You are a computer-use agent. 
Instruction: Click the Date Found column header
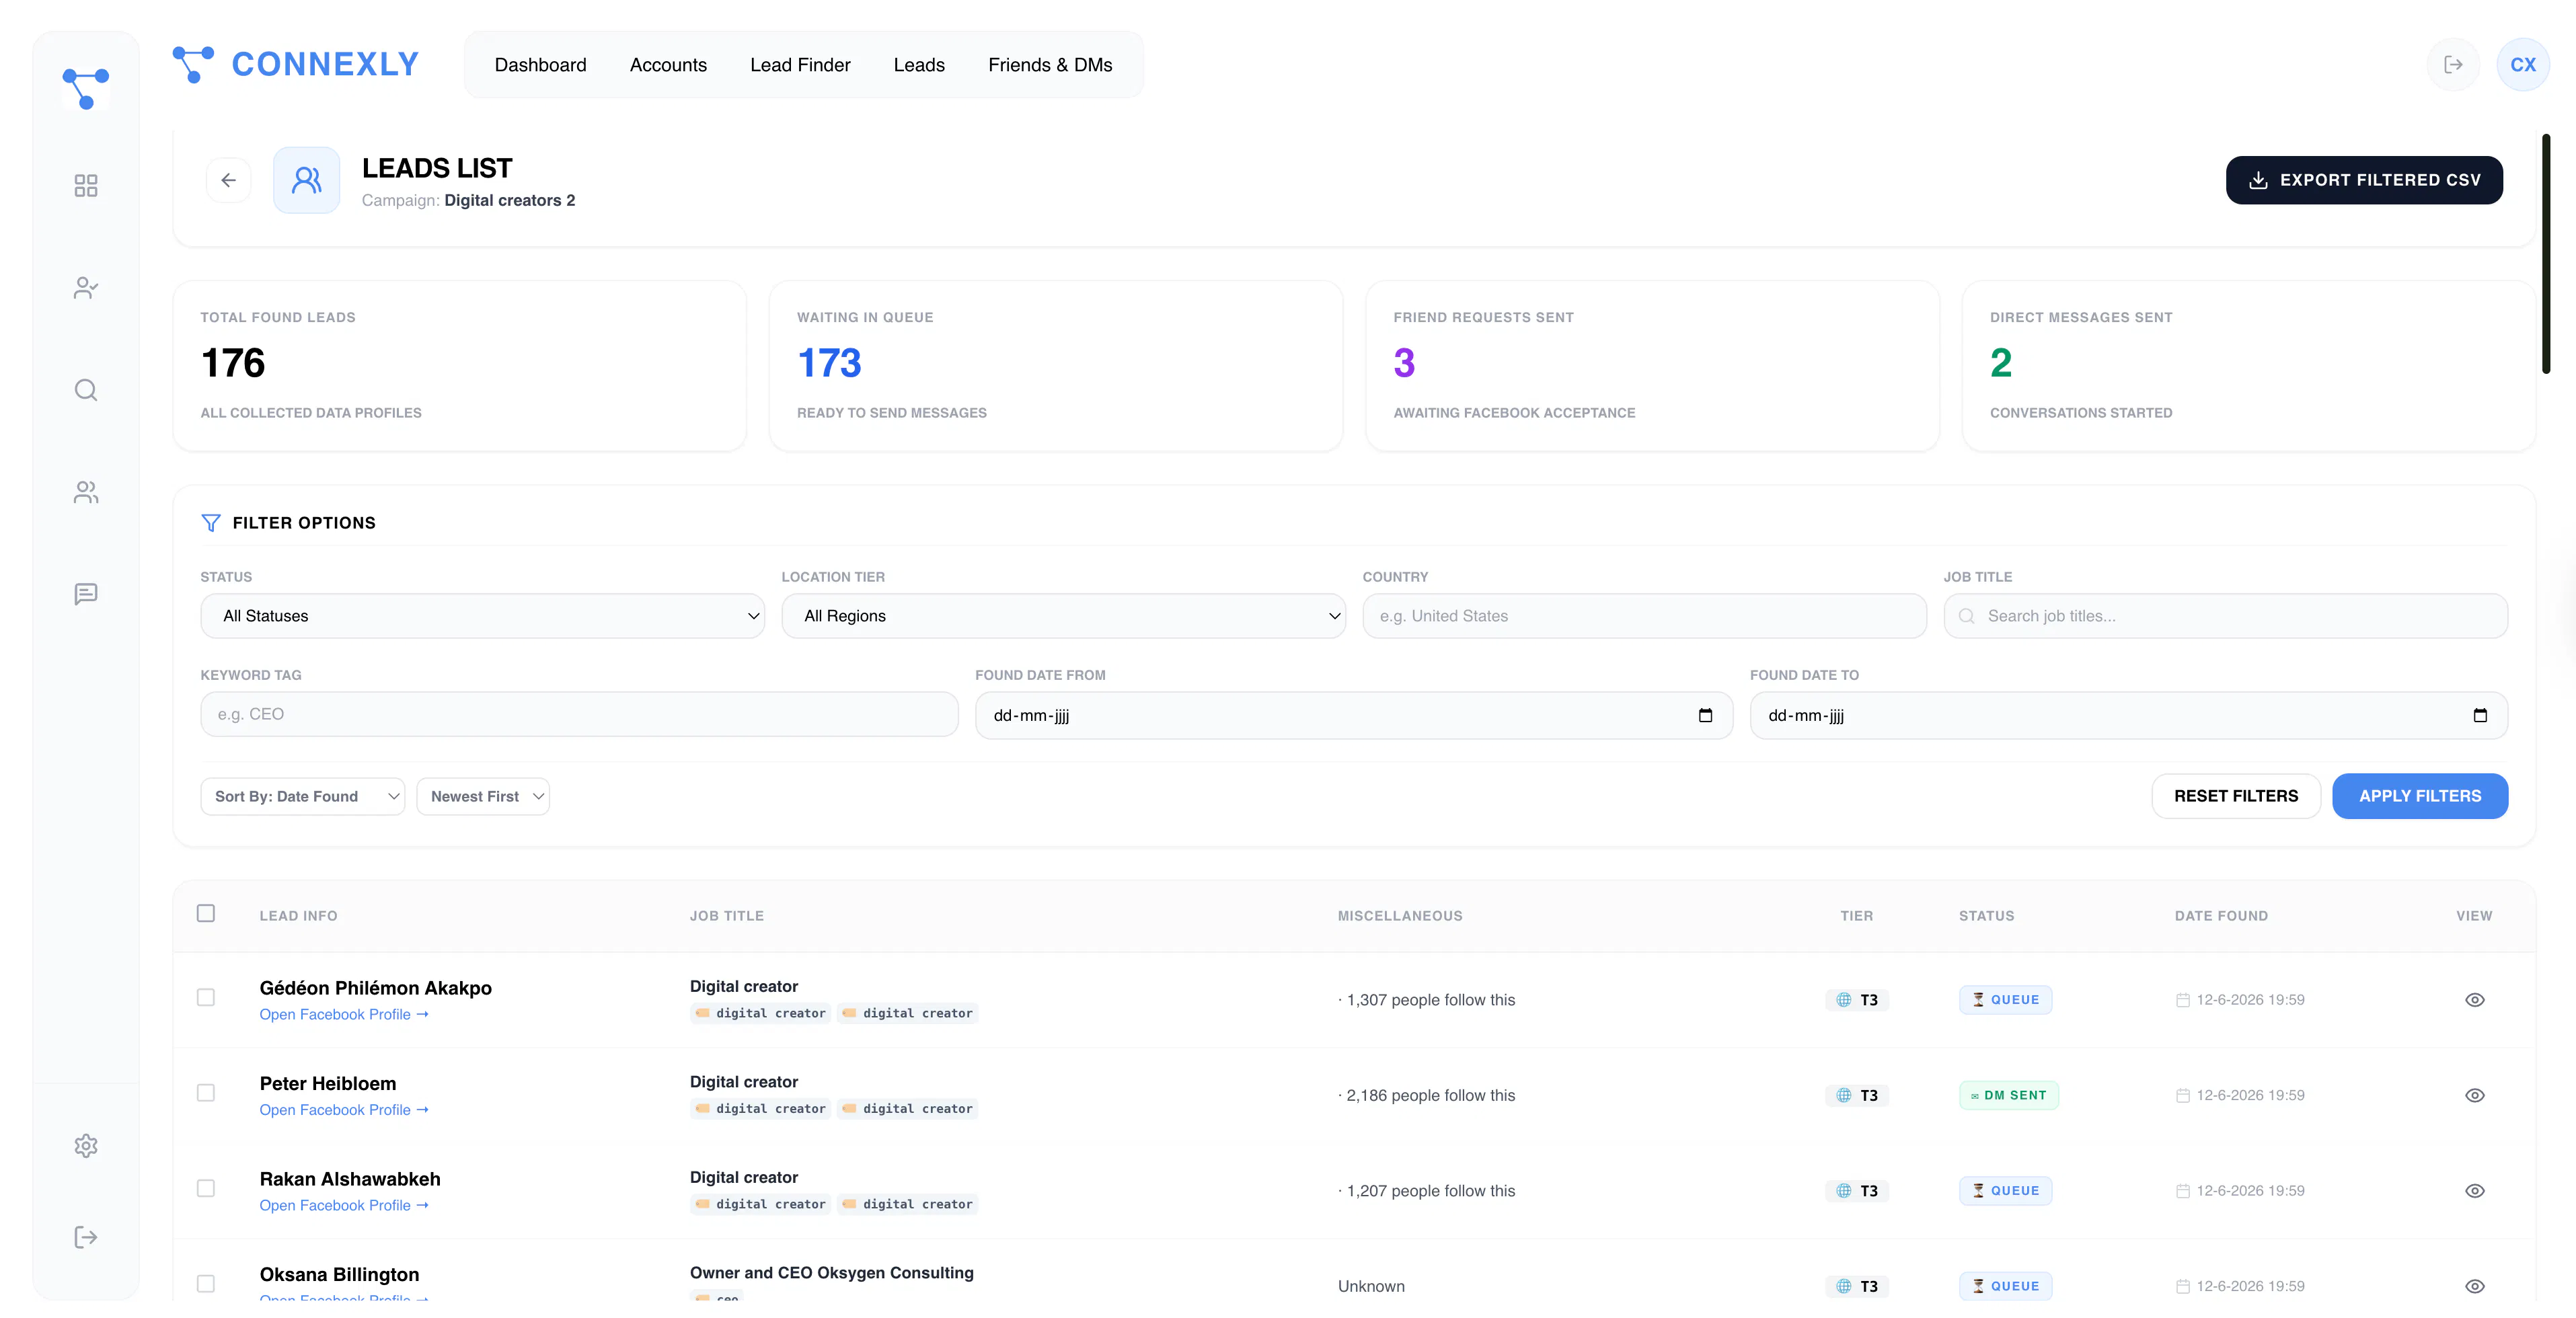[x=2221, y=916]
